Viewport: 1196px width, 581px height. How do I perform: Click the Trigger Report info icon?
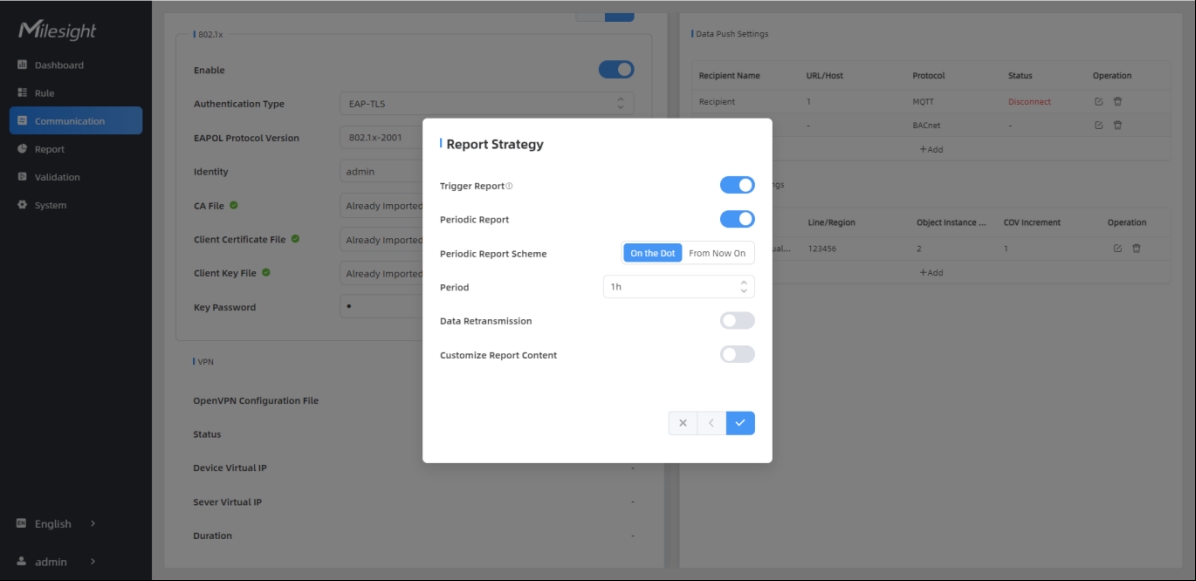(x=509, y=187)
